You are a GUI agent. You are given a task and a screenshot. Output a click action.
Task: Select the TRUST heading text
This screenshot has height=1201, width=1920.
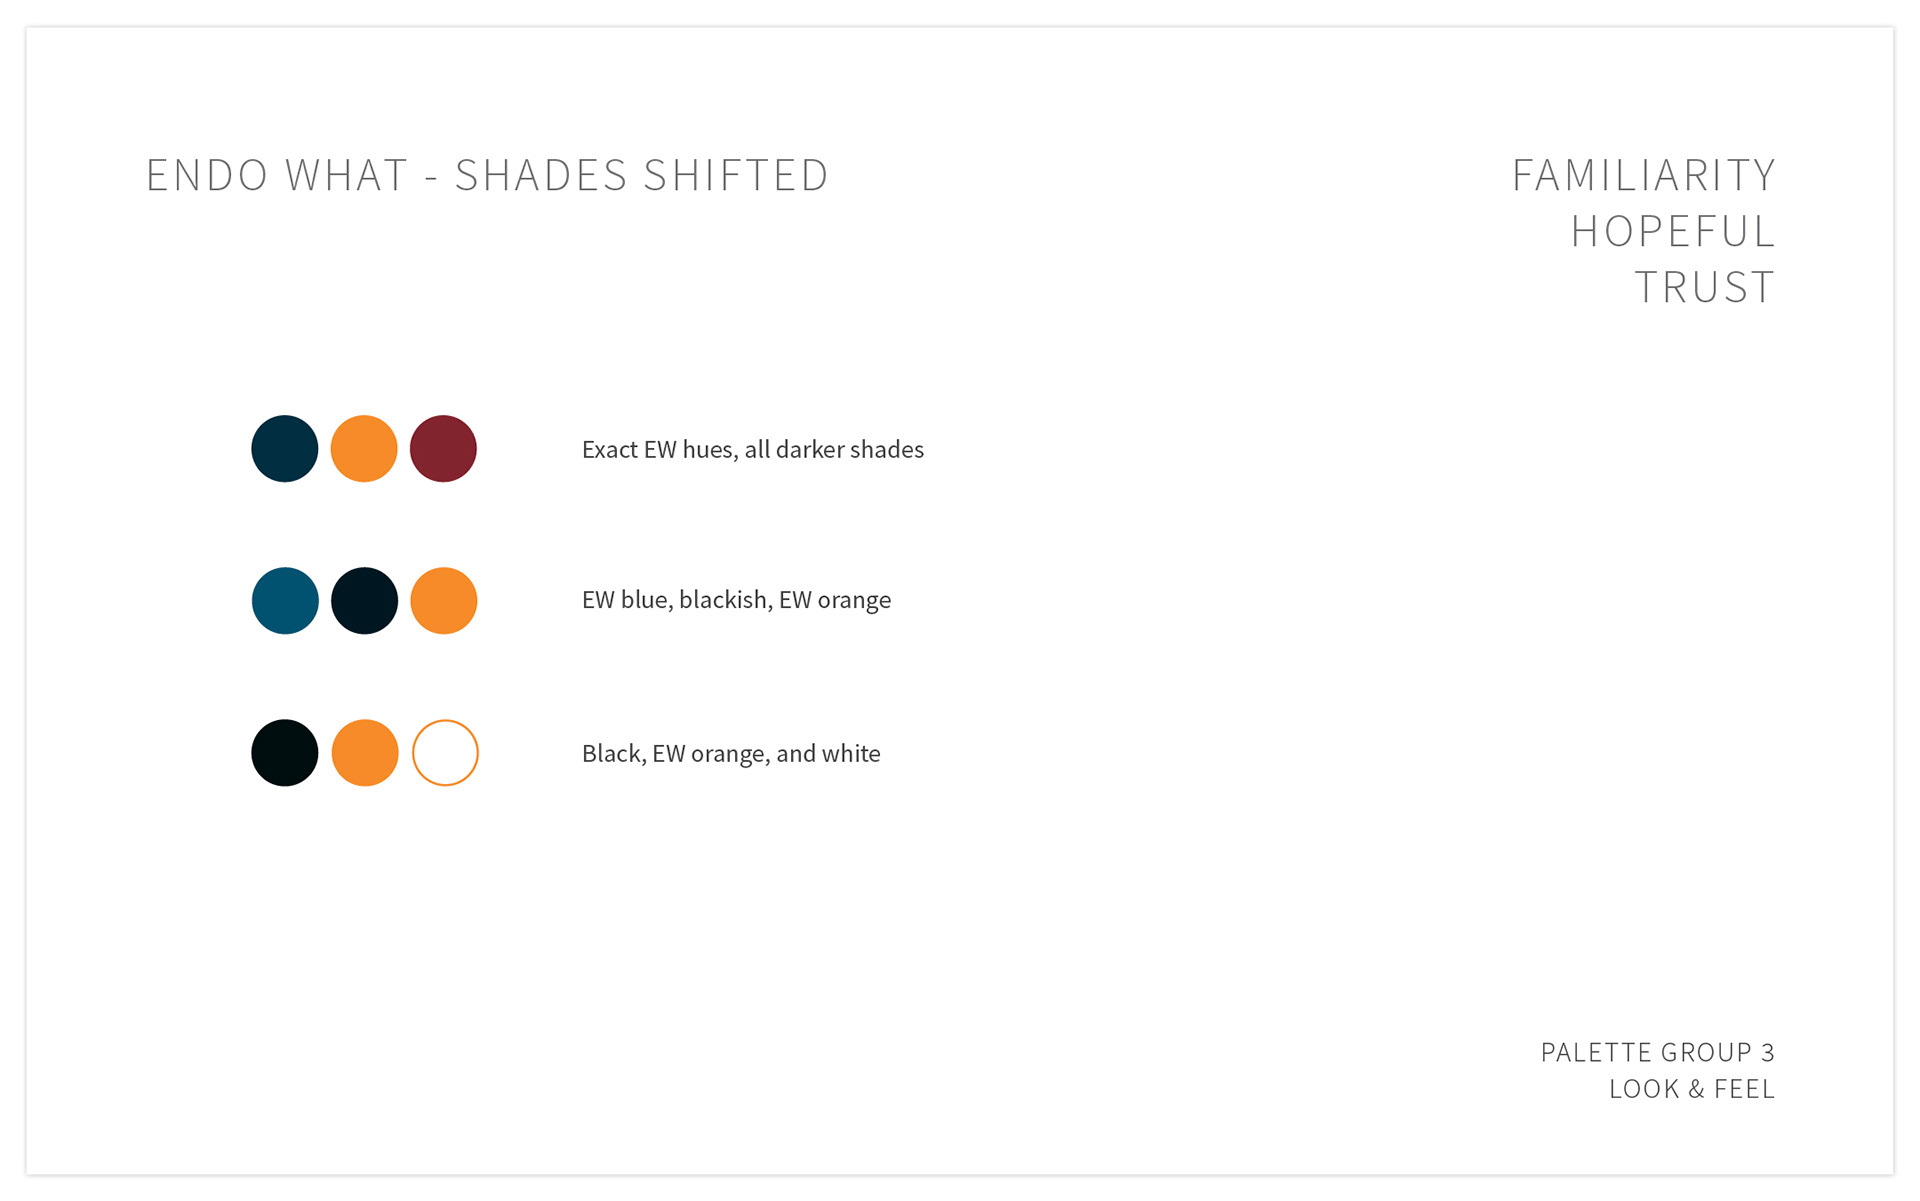(x=1705, y=287)
